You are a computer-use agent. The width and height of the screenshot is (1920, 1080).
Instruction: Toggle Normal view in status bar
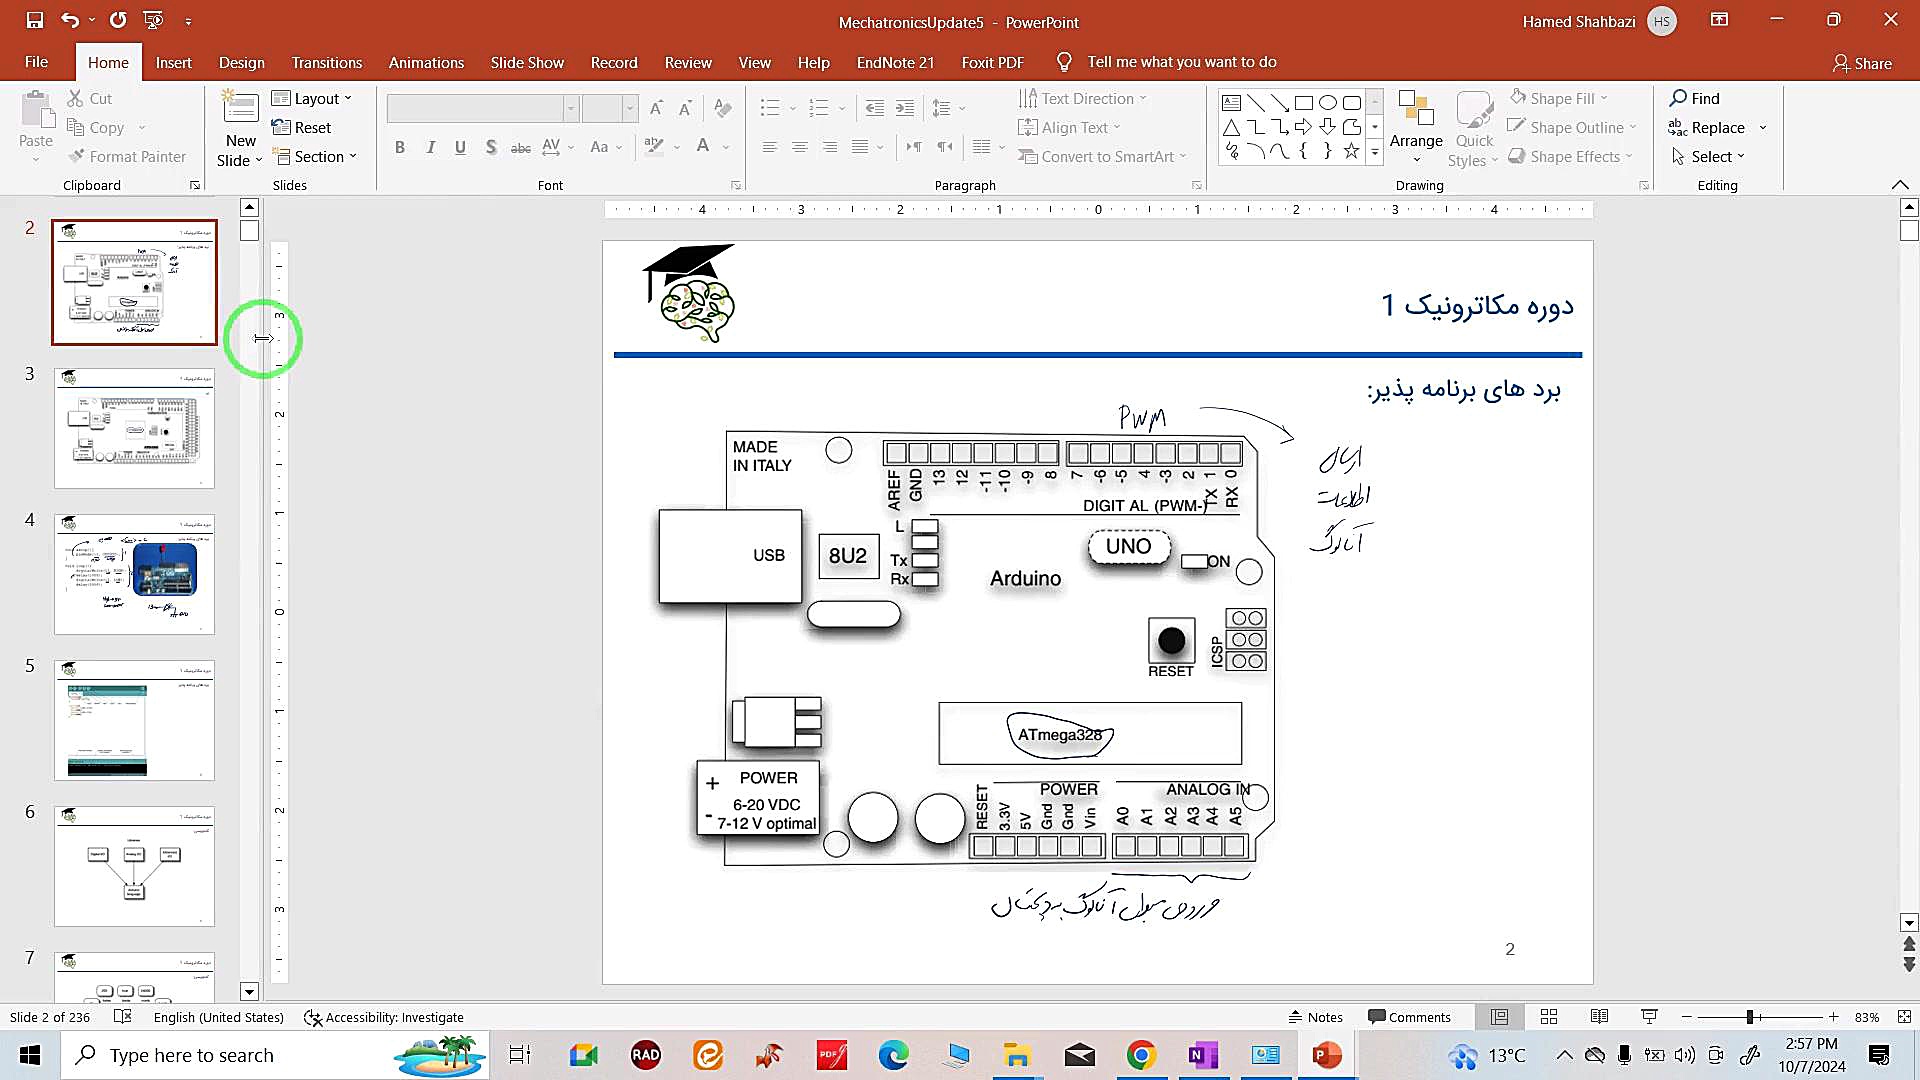[1500, 1017]
